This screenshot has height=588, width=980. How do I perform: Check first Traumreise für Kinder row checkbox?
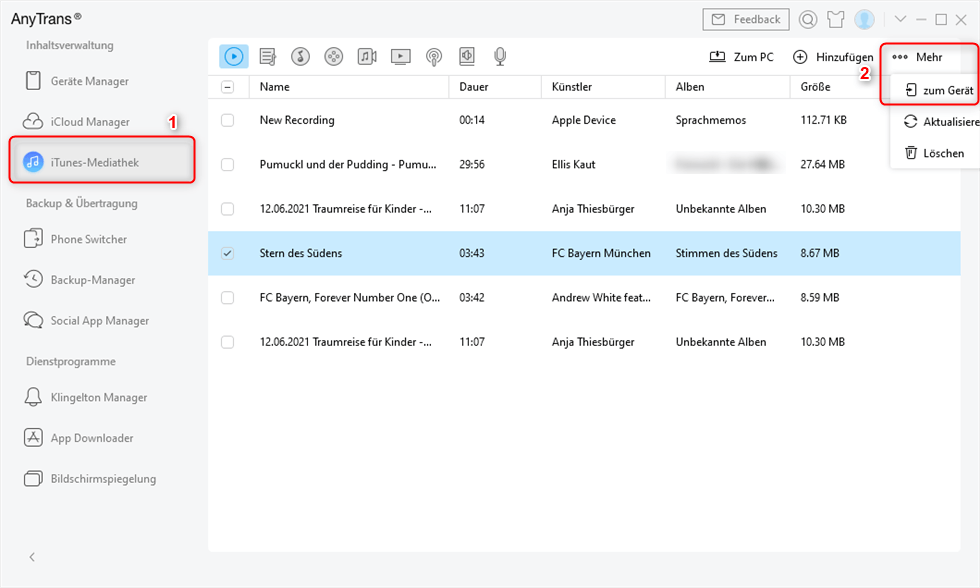click(228, 209)
